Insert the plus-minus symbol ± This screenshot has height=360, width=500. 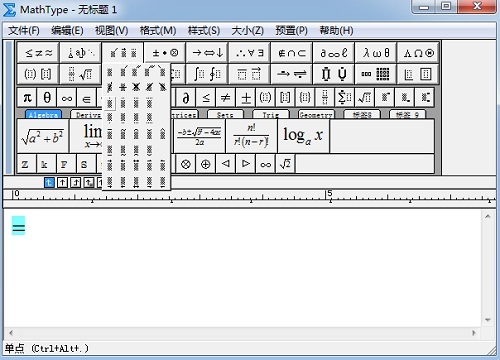pyautogui.click(x=246, y=98)
